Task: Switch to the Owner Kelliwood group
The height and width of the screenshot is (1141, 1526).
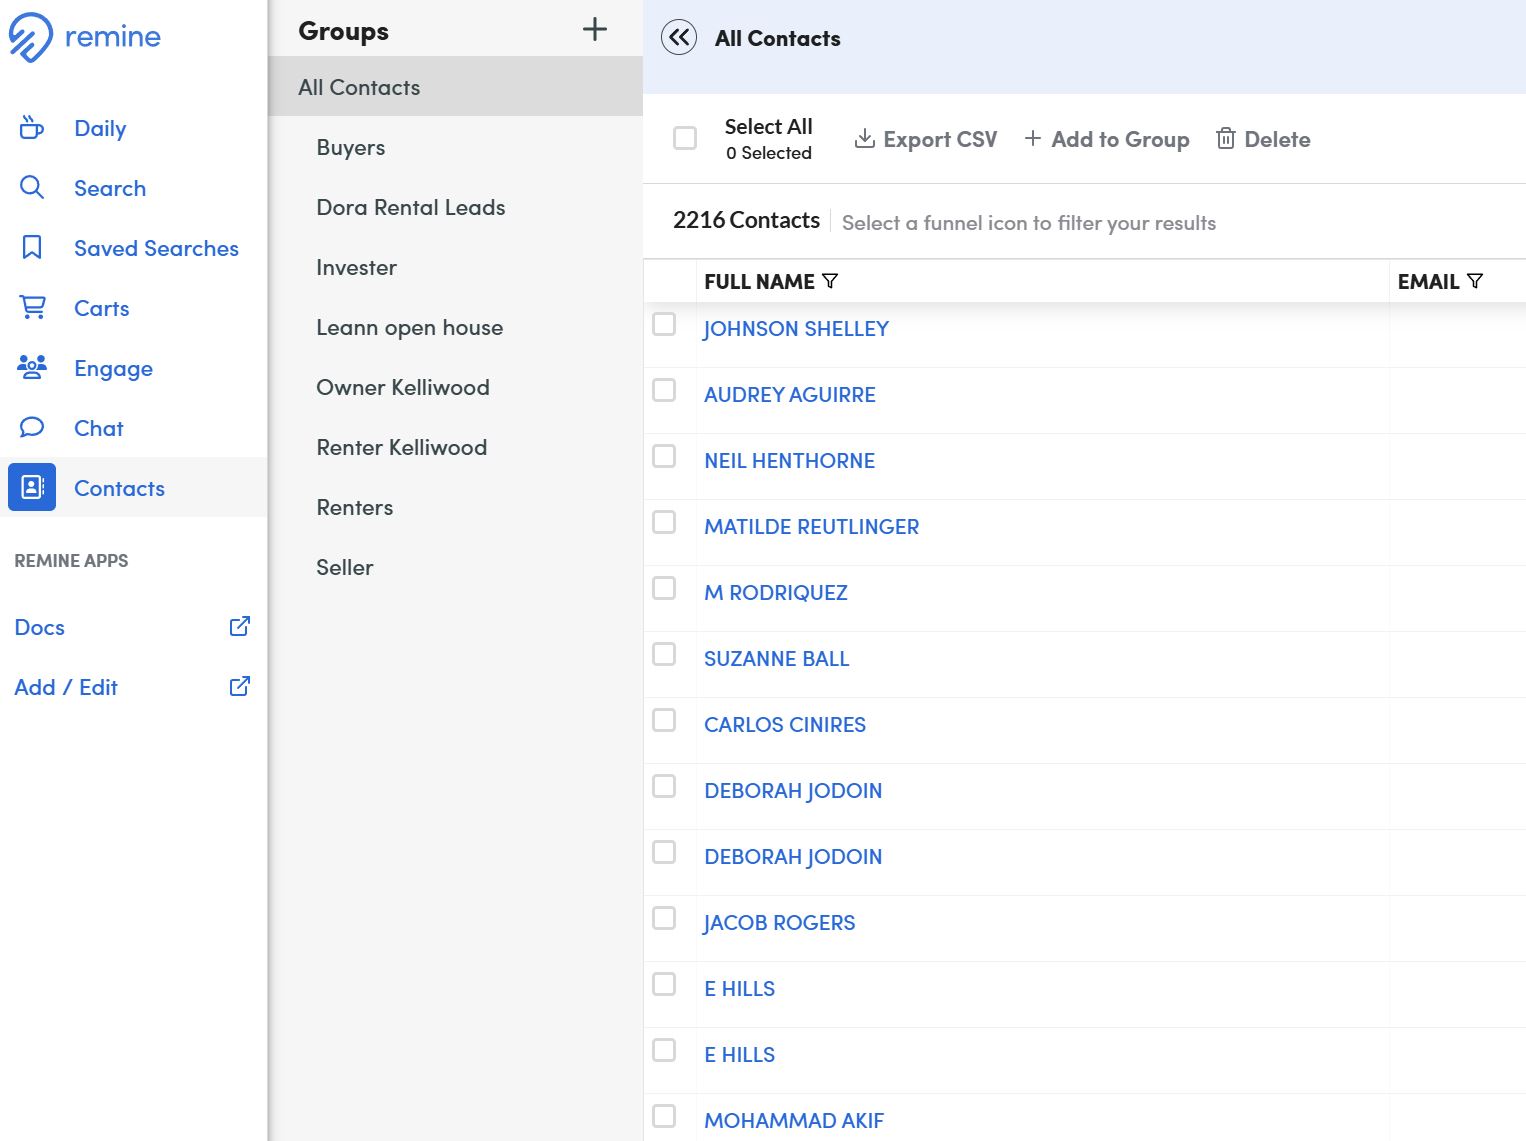Action: pyautogui.click(x=402, y=388)
